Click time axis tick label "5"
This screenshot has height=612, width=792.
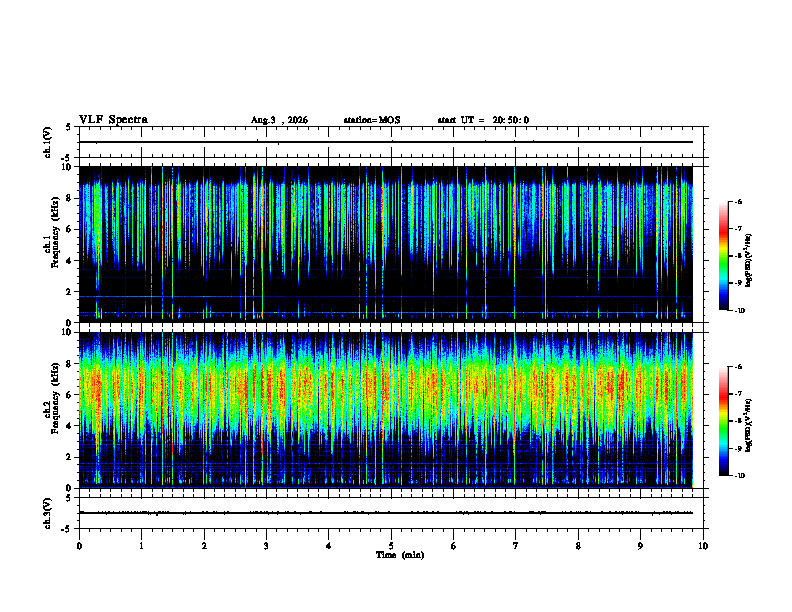[391, 546]
